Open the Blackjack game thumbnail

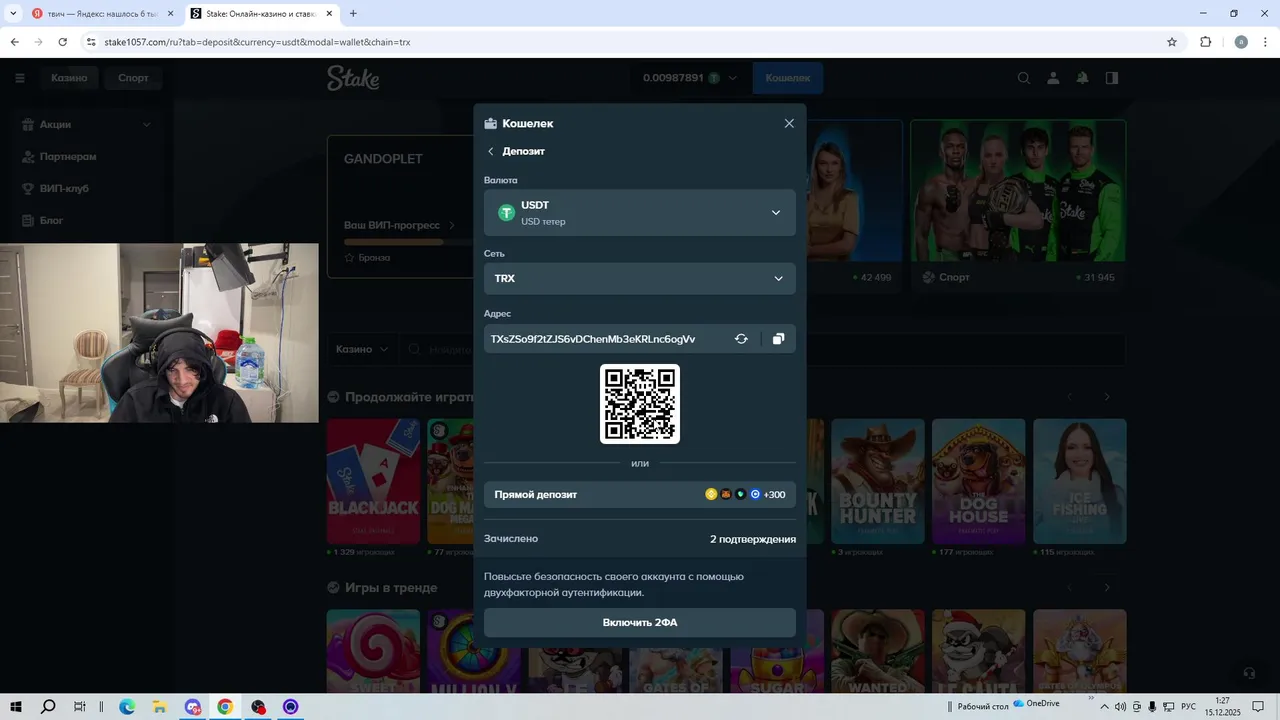(x=373, y=481)
